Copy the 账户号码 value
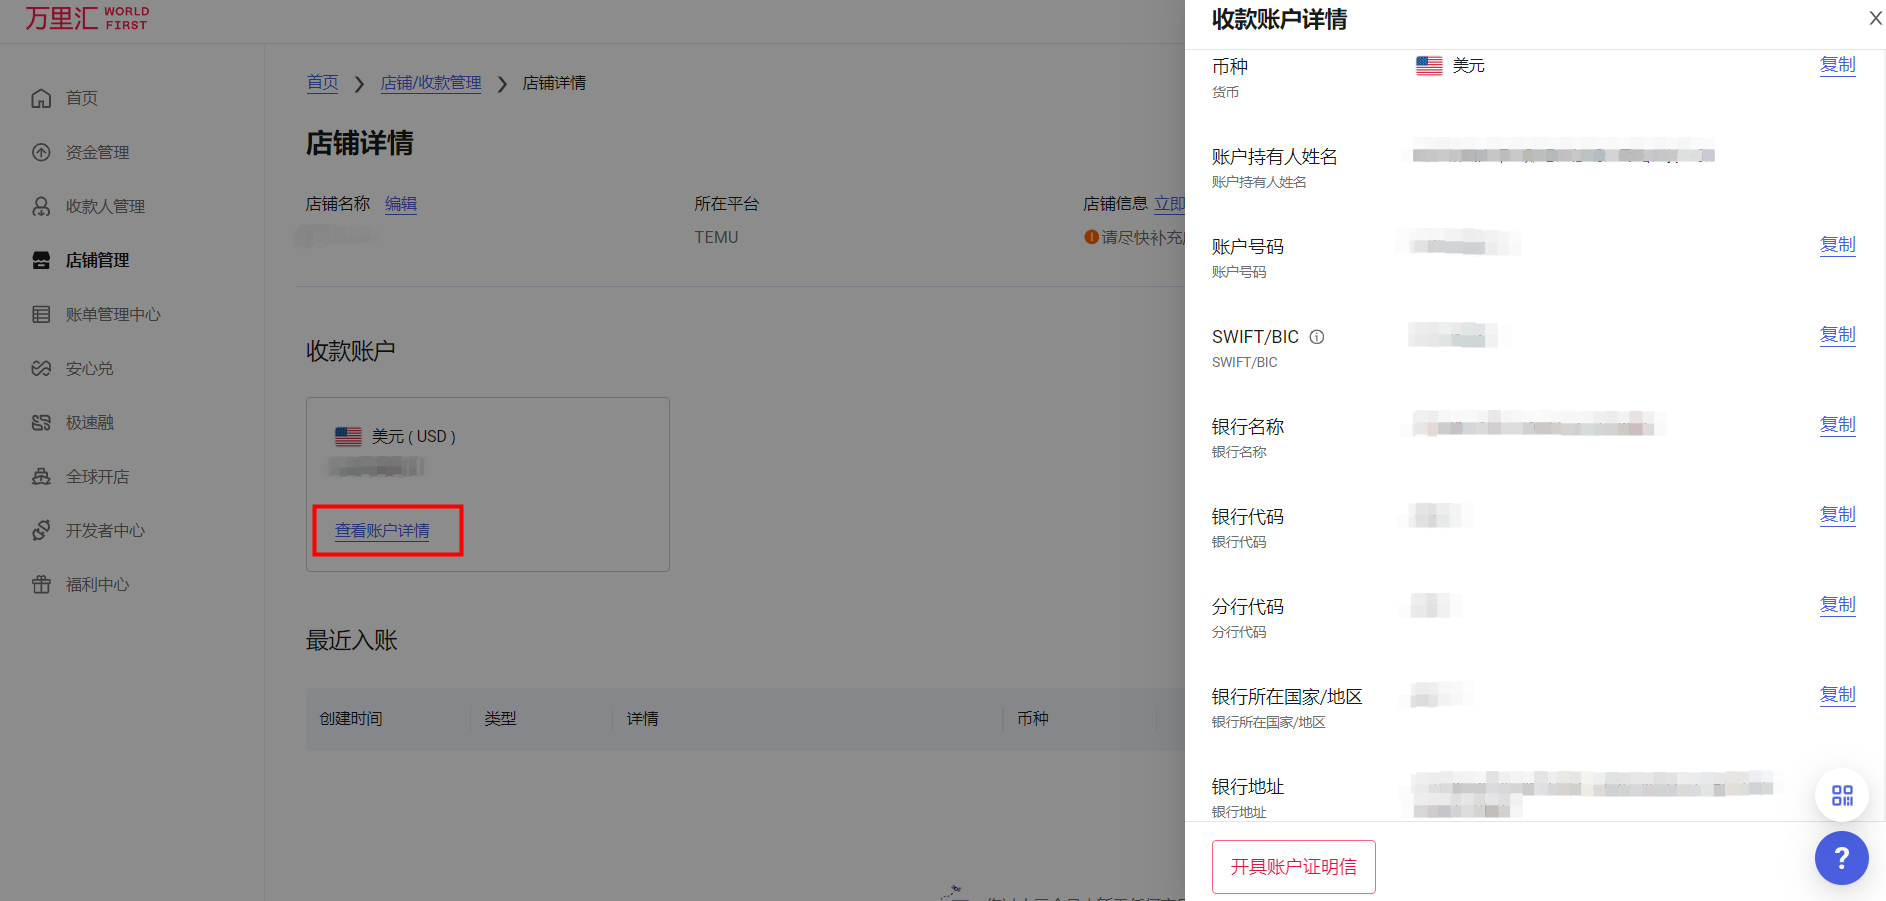This screenshot has height=901, width=1886. point(1837,245)
